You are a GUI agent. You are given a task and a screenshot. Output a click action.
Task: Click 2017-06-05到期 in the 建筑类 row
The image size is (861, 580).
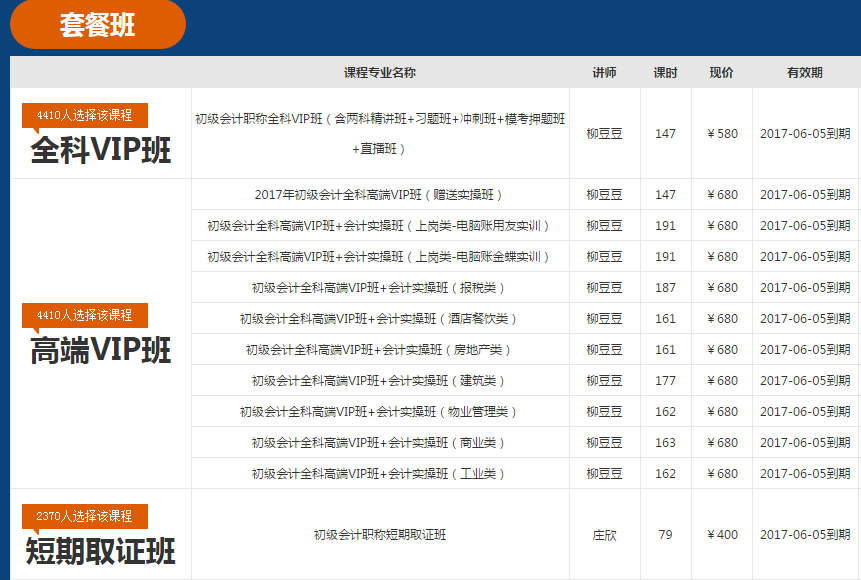805,381
